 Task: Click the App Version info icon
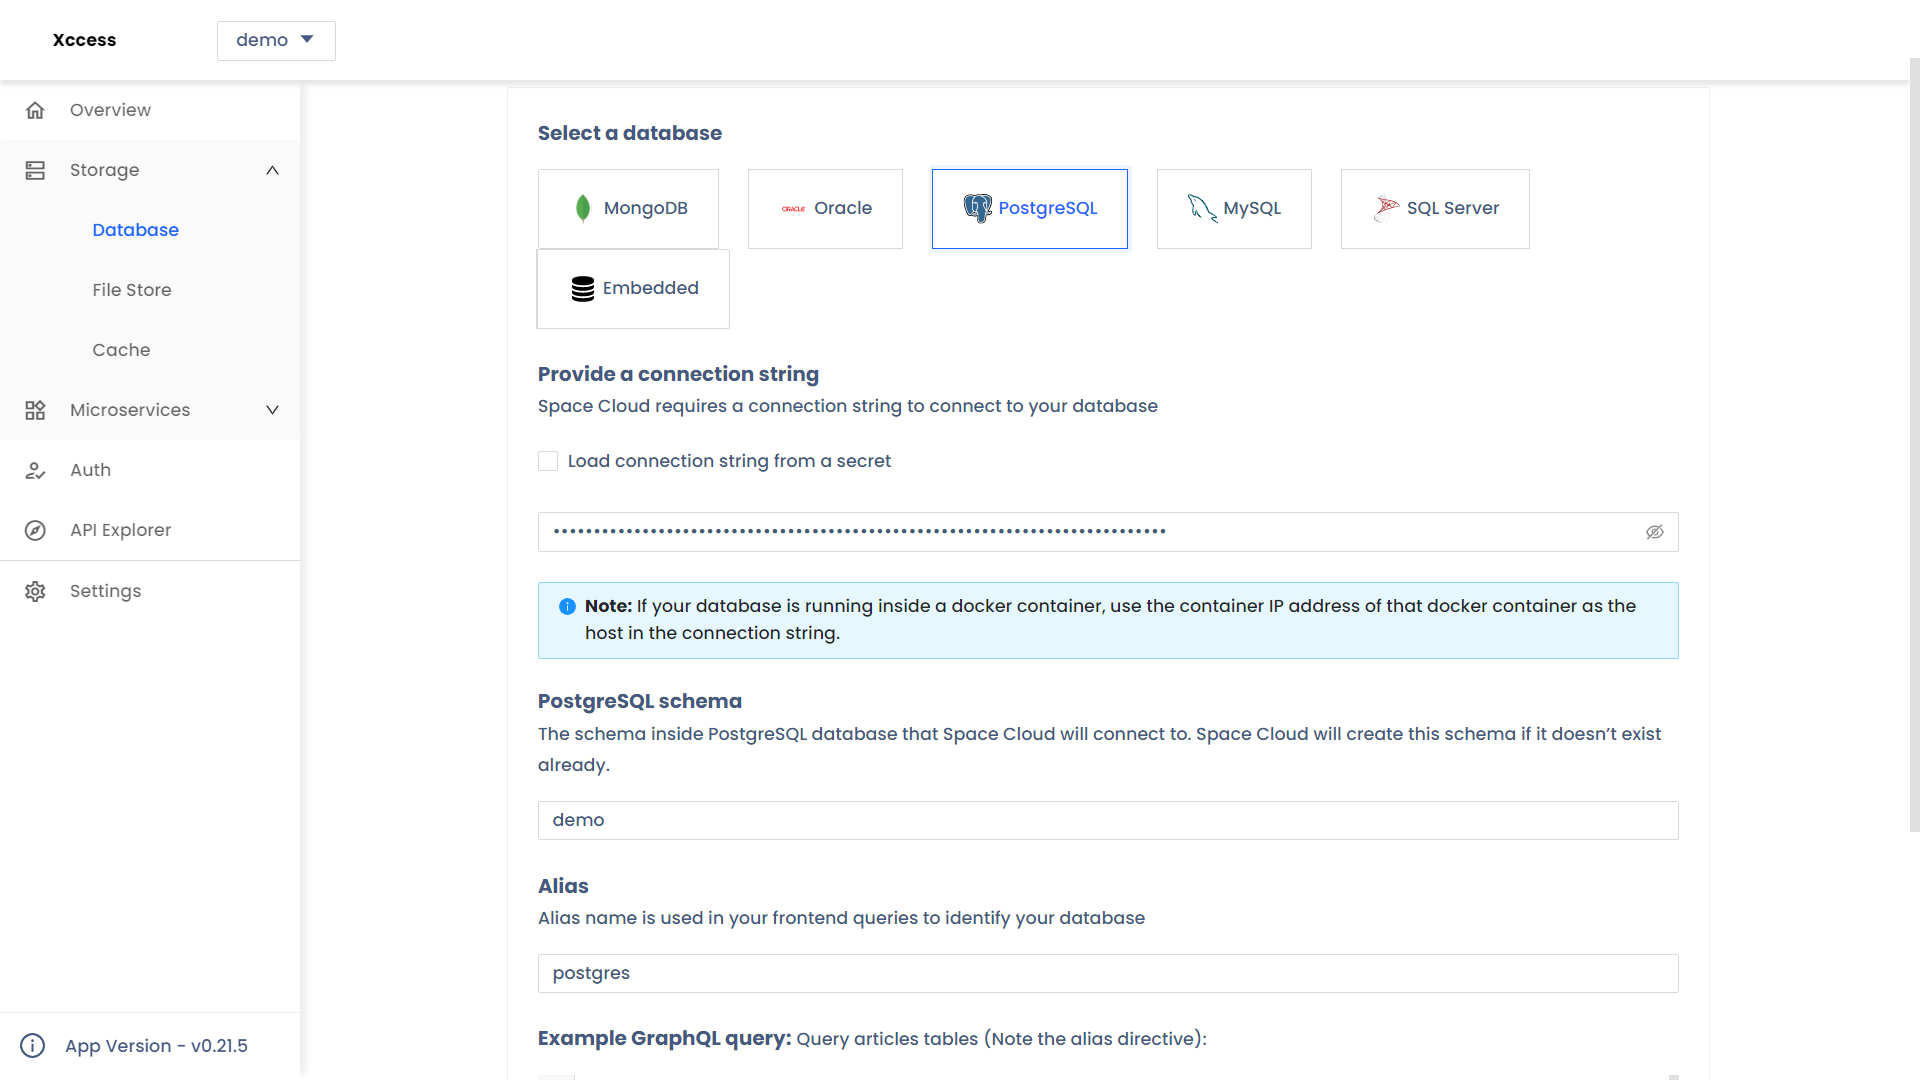33,1046
